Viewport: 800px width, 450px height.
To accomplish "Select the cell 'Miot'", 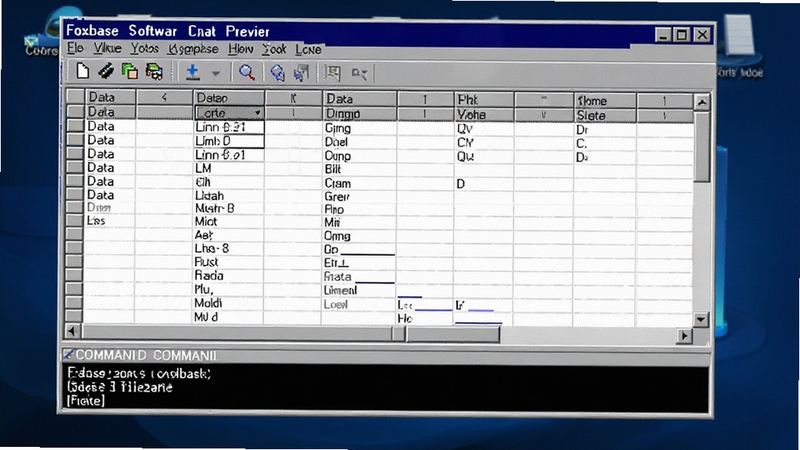I will (x=228, y=221).
